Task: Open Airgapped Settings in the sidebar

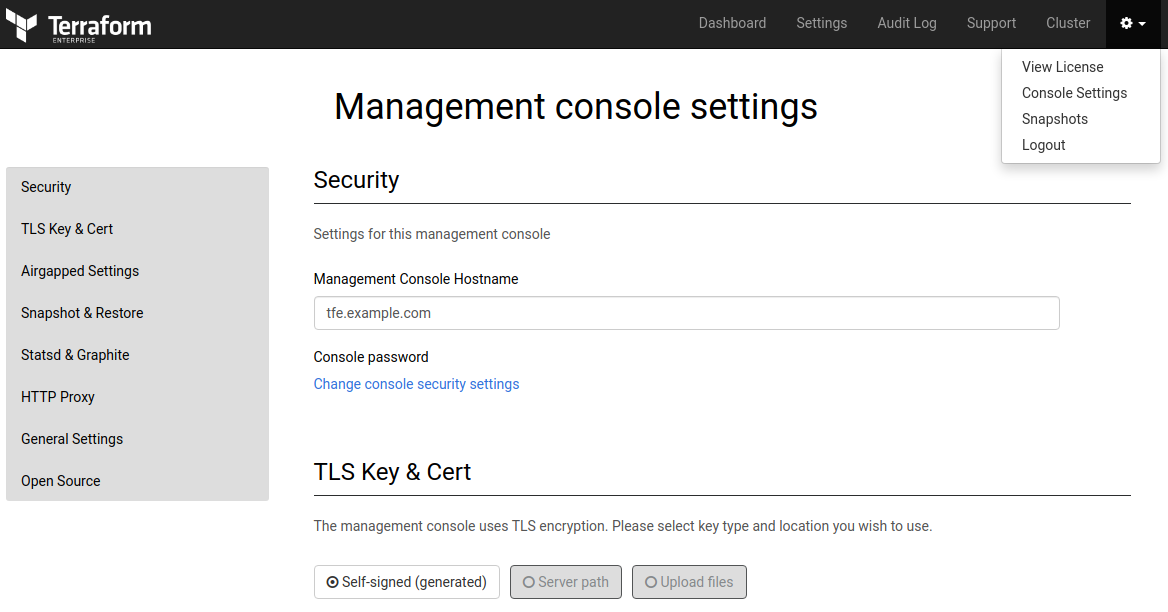Action: (x=80, y=271)
